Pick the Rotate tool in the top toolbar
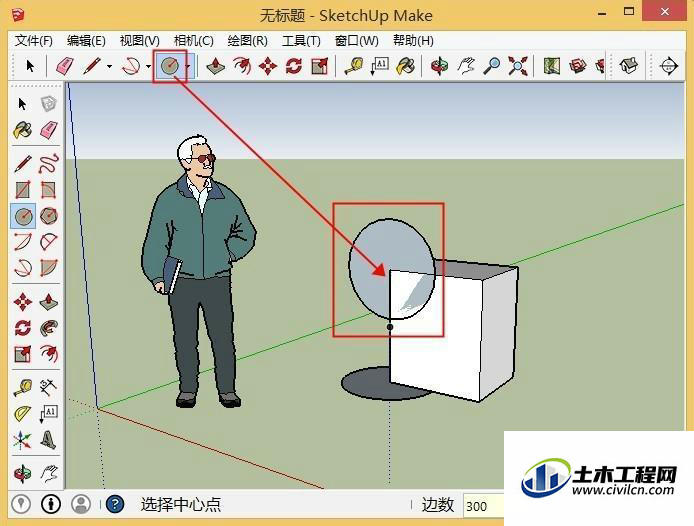 pos(294,66)
